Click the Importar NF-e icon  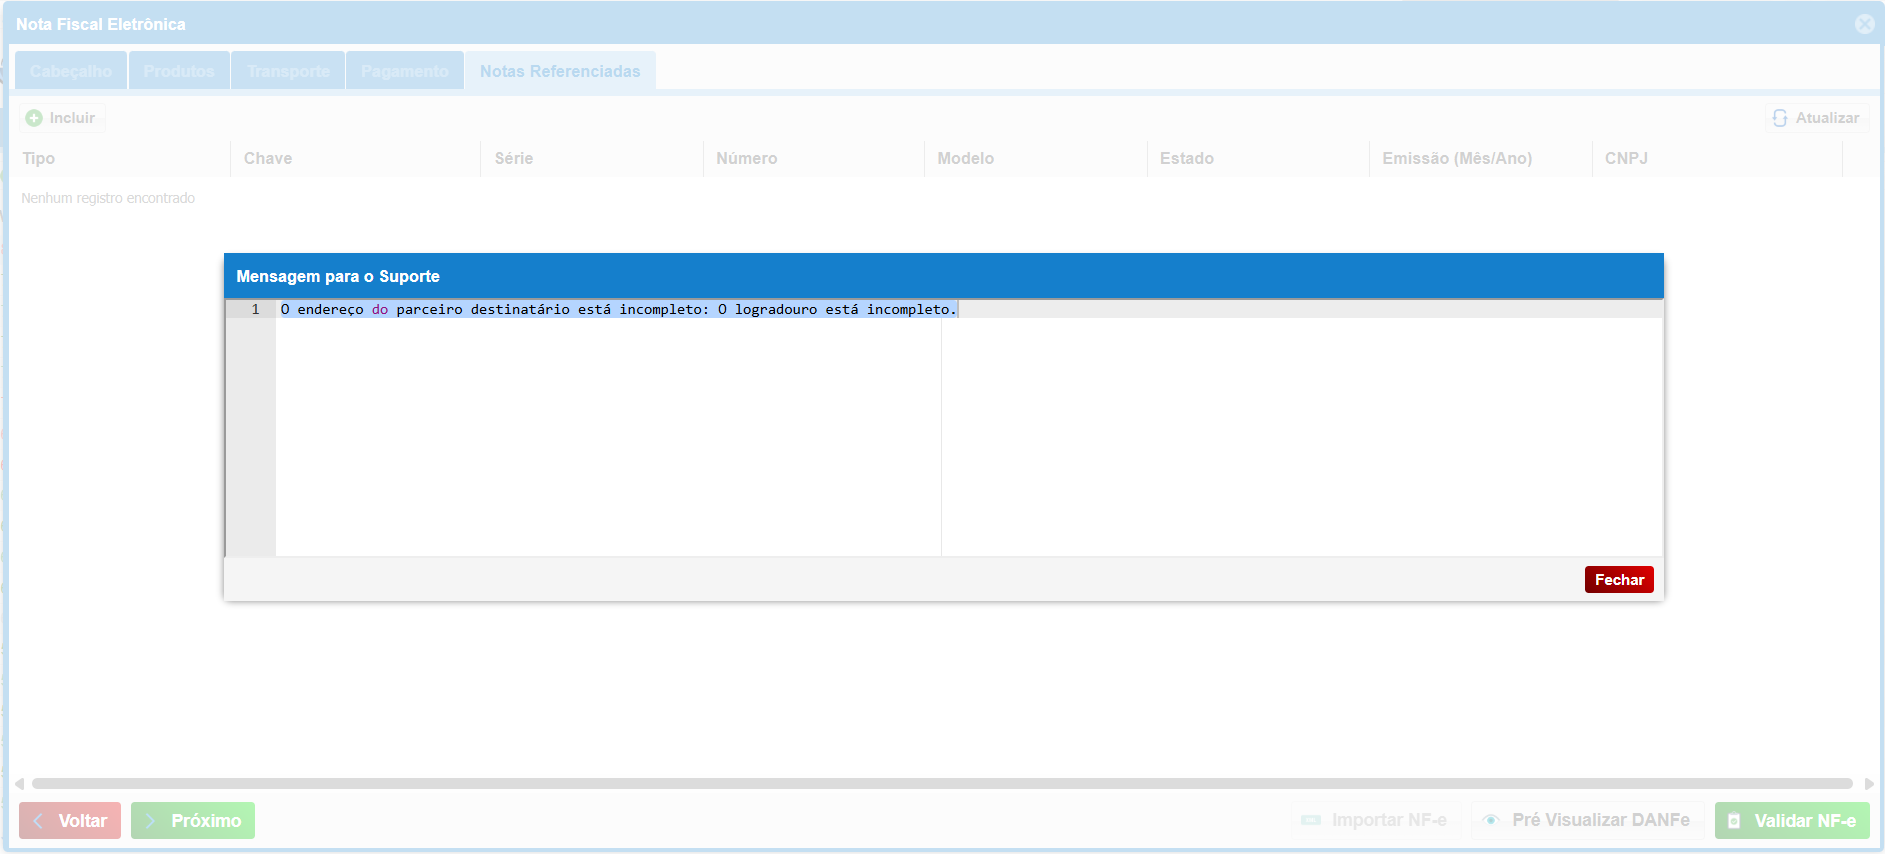pos(1311,820)
